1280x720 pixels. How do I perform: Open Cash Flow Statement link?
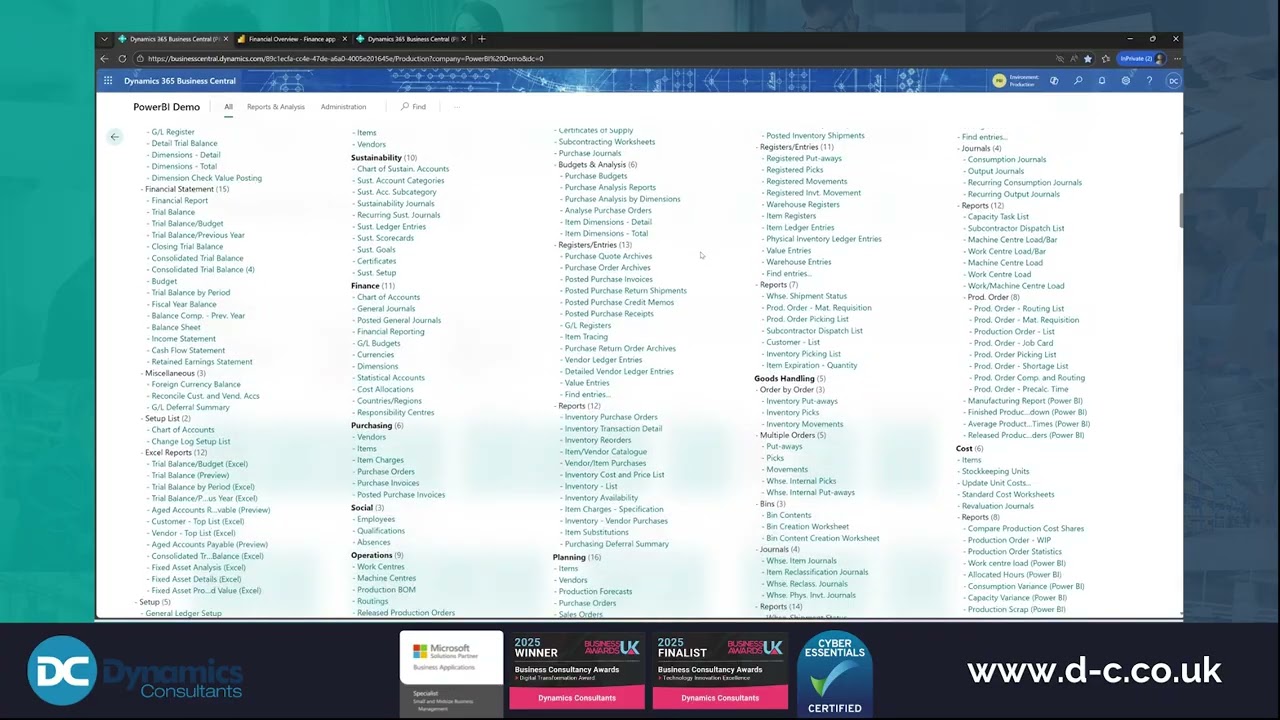[x=188, y=350]
